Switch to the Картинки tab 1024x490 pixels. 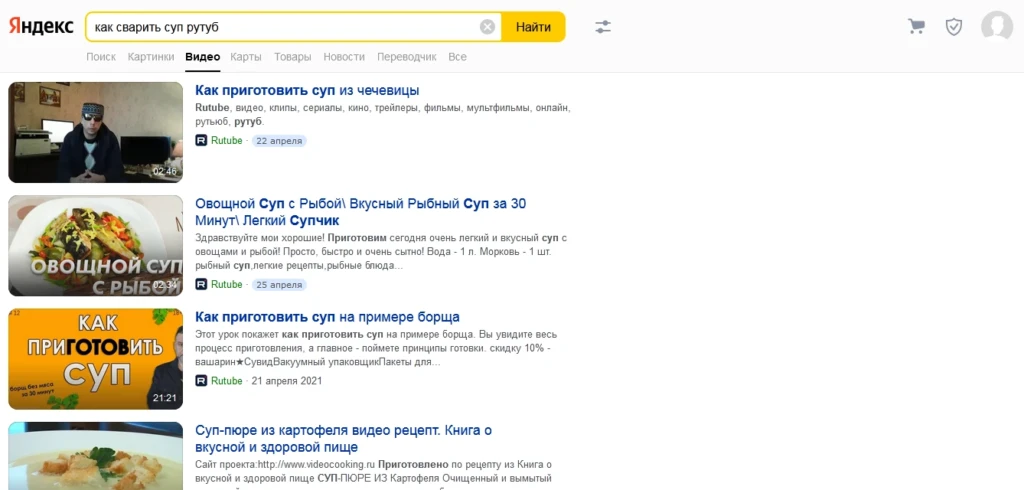(151, 57)
